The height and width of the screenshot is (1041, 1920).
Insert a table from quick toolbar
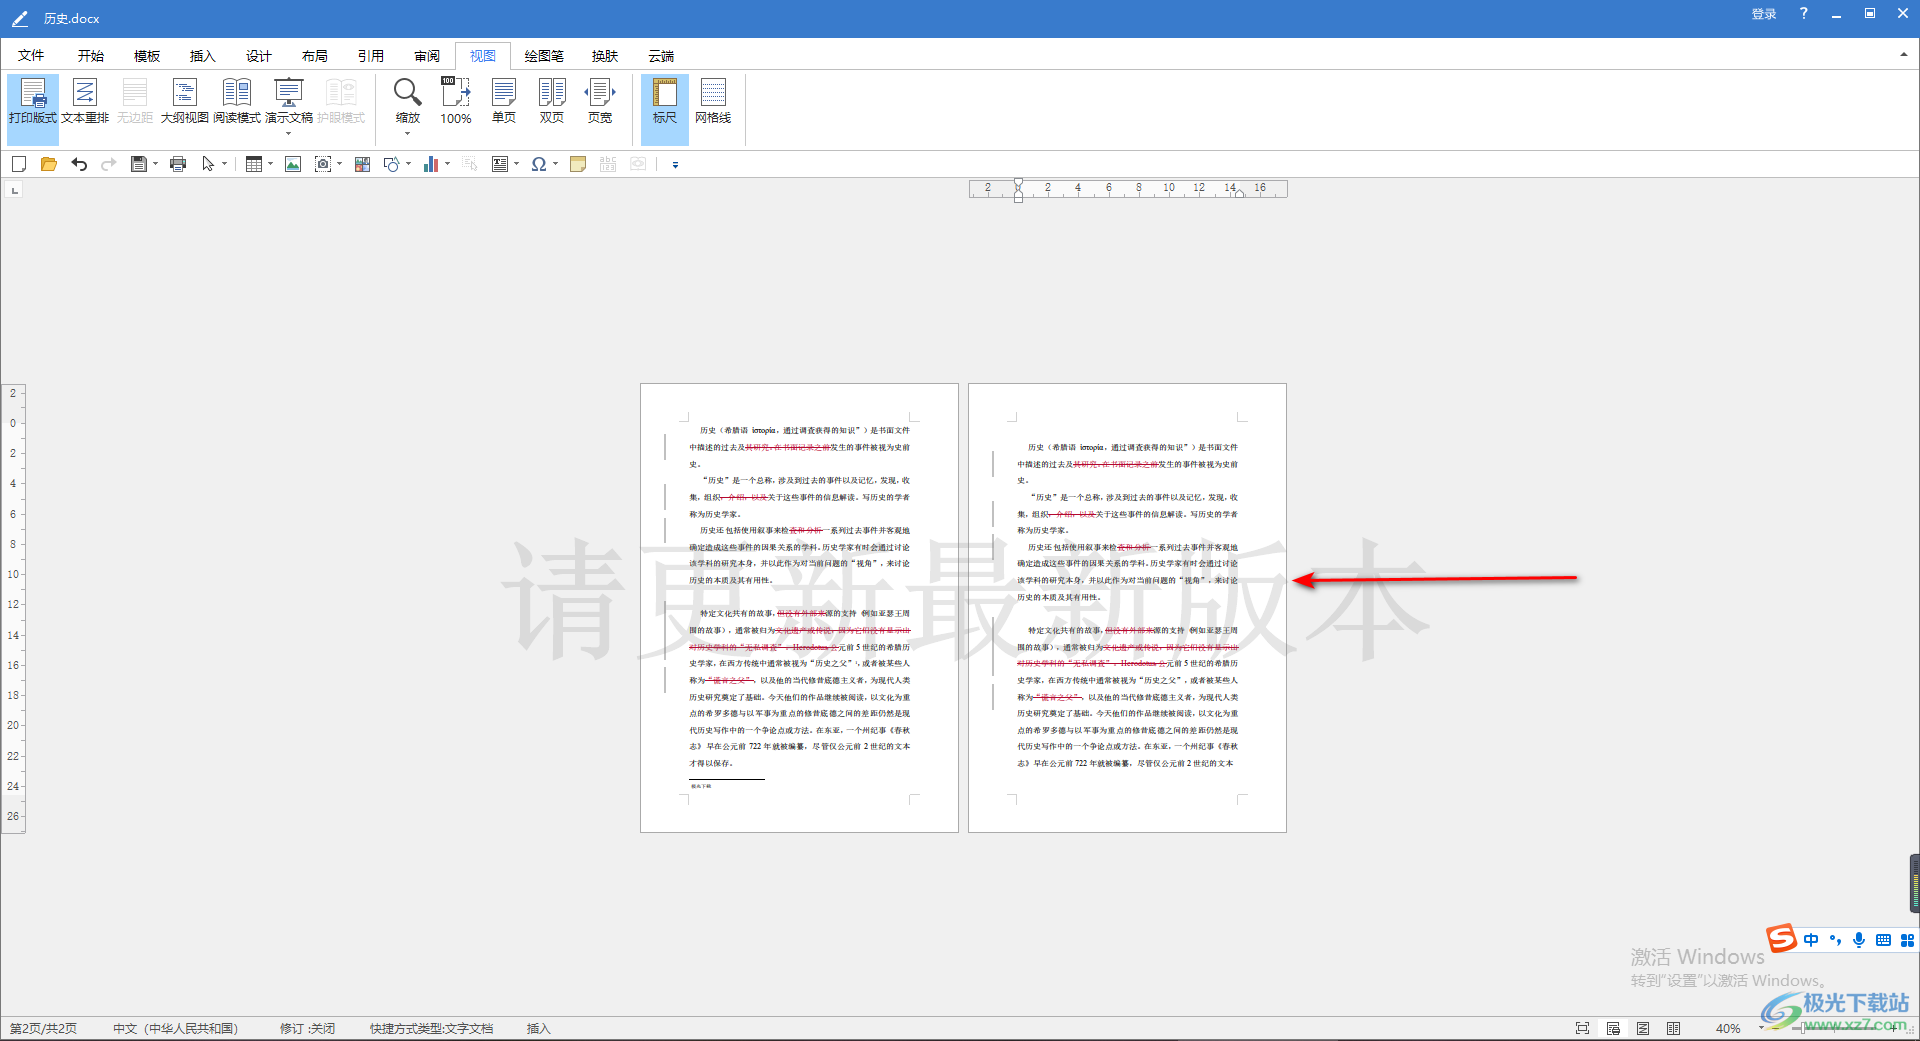[254, 164]
